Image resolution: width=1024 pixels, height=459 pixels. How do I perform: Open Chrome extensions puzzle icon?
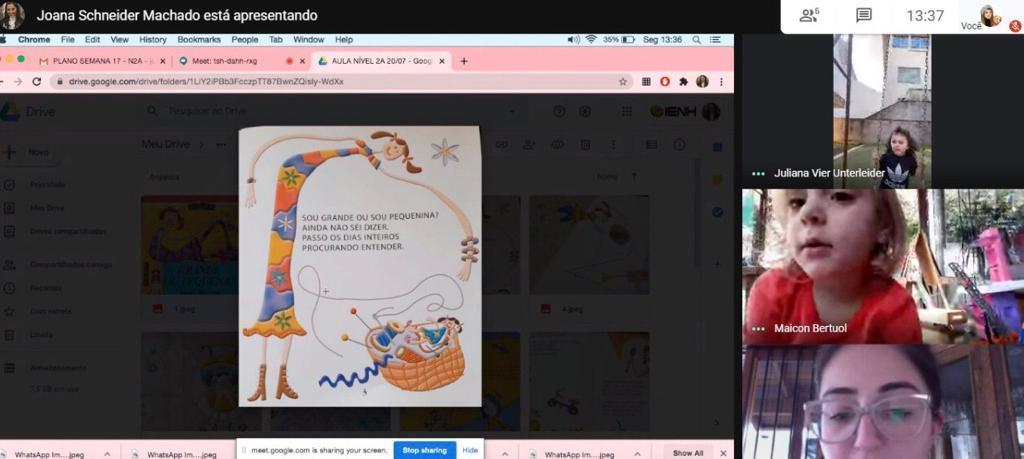tap(683, 81)
